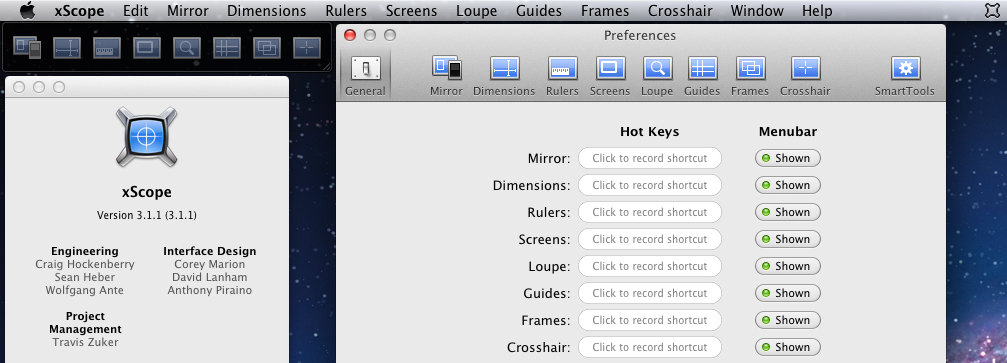
Task: Click the name Wolfgang Ante
Action: pos(85,290)
